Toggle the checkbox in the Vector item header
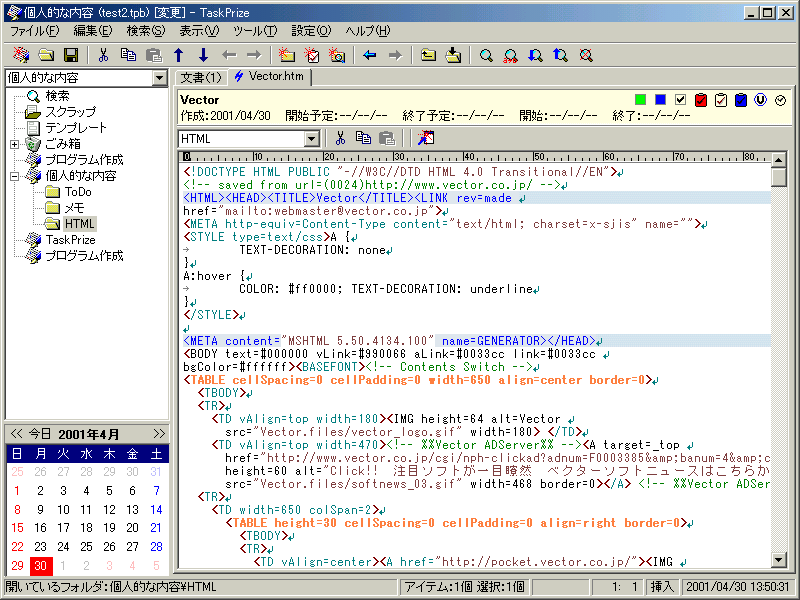Screen dimensions: 800x600 pos(680,99)
